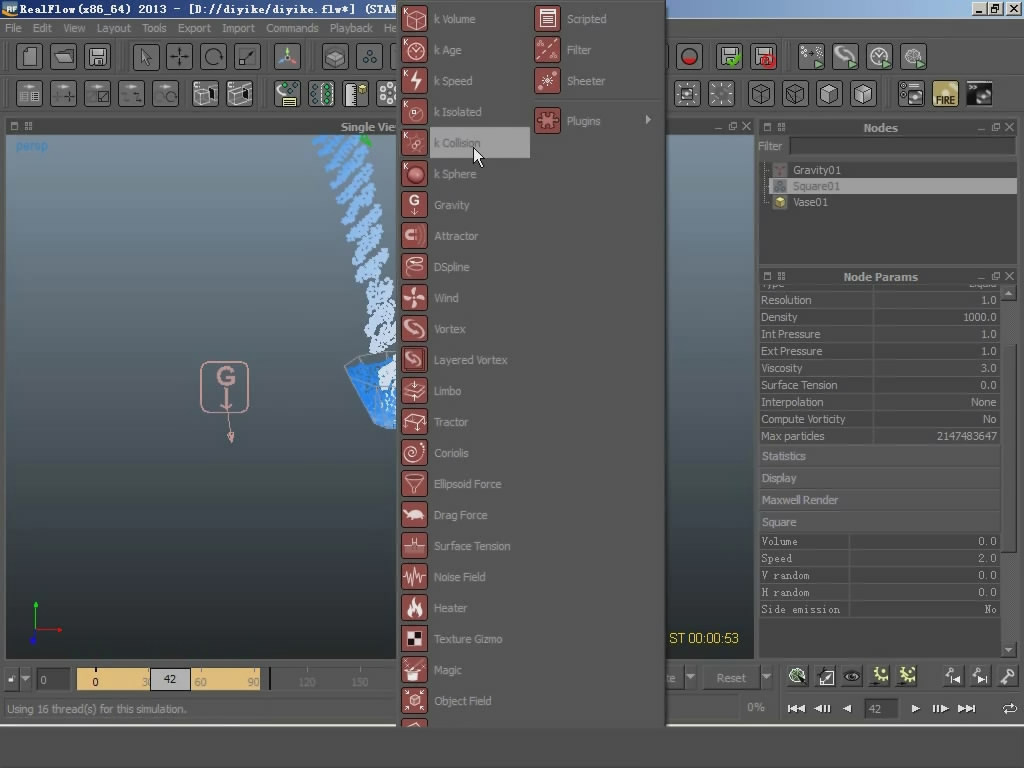This screenshot has width=1024, height=768.
Task: Select the Sheeter daemon icon
Action: click(x=547, y=81)
